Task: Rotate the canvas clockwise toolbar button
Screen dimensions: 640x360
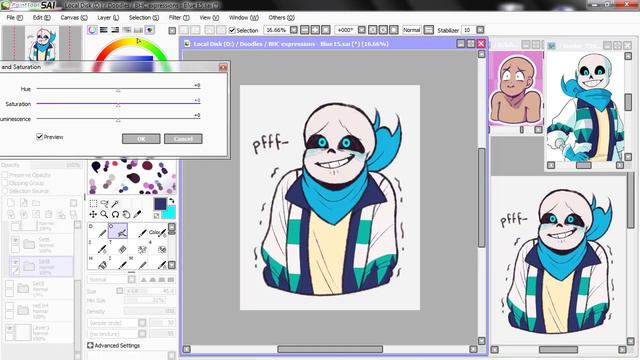Action: pos(383,30)
